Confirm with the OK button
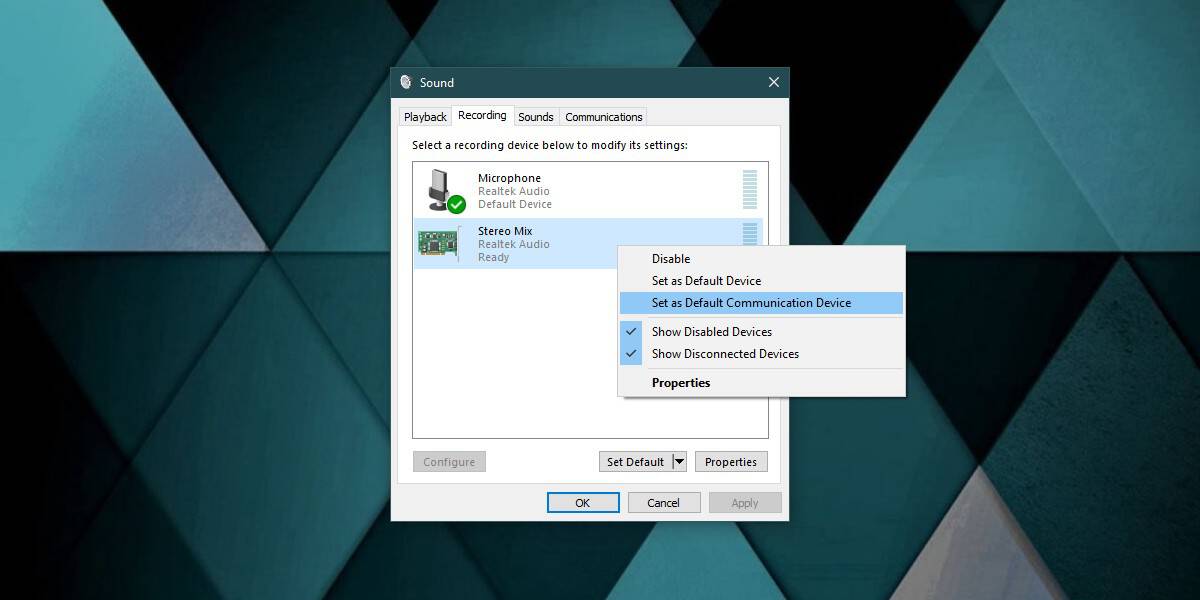1200x600 pixels. click(x=583, y=503)
